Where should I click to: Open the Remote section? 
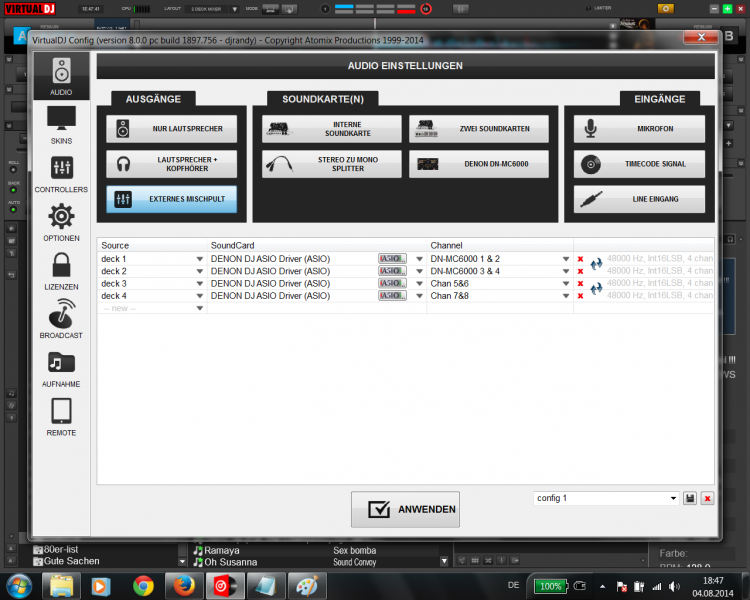pos(61,417)
